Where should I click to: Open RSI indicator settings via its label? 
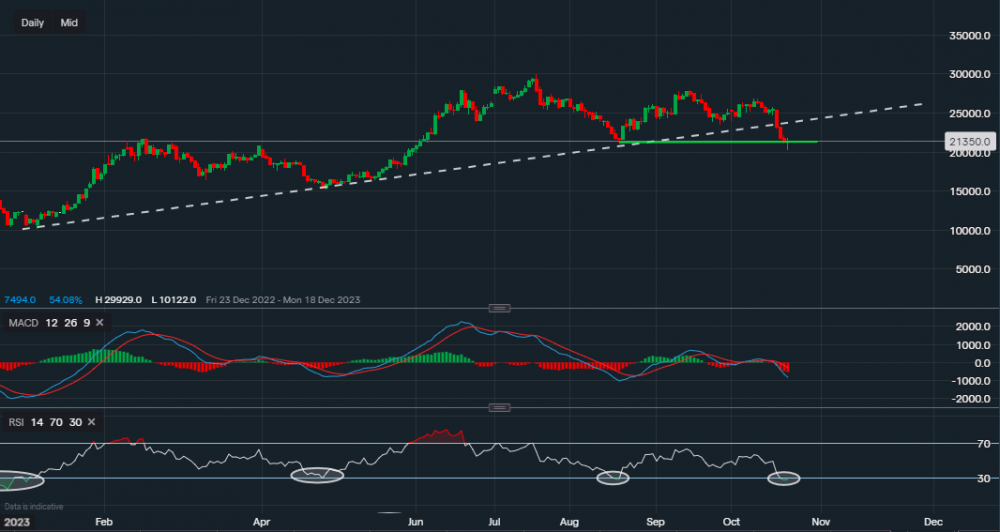pos(16,422)
